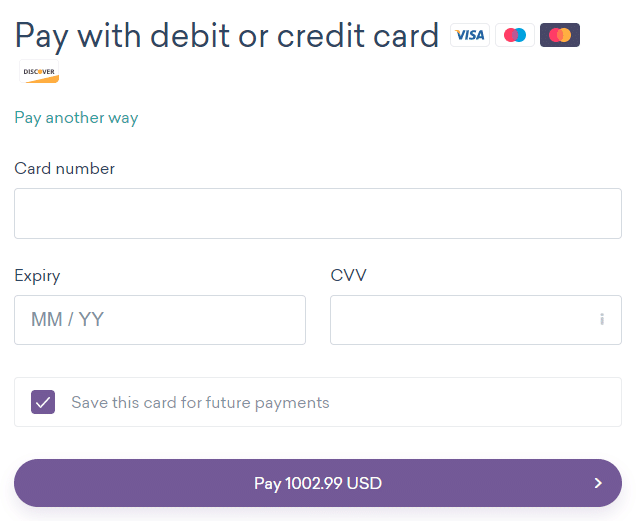Open the Pay another way link
This screenshot has height=521, width=637.
tap(76, 118)
